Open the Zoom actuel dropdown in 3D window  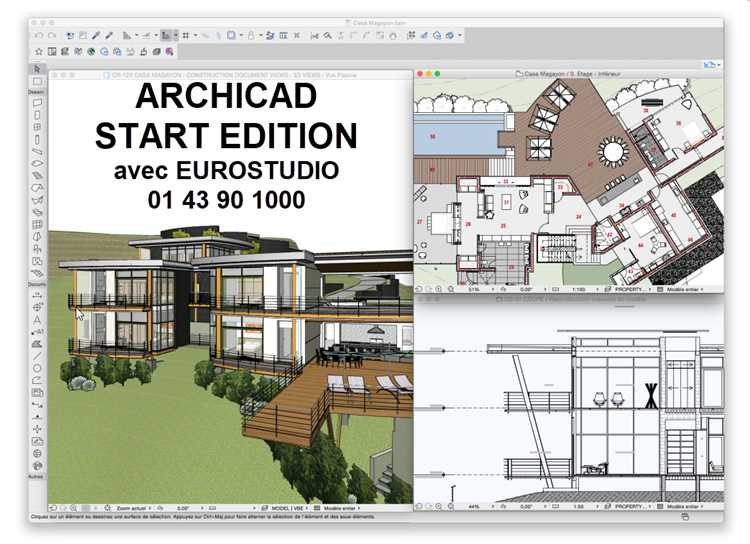click(x=134, y=508)
